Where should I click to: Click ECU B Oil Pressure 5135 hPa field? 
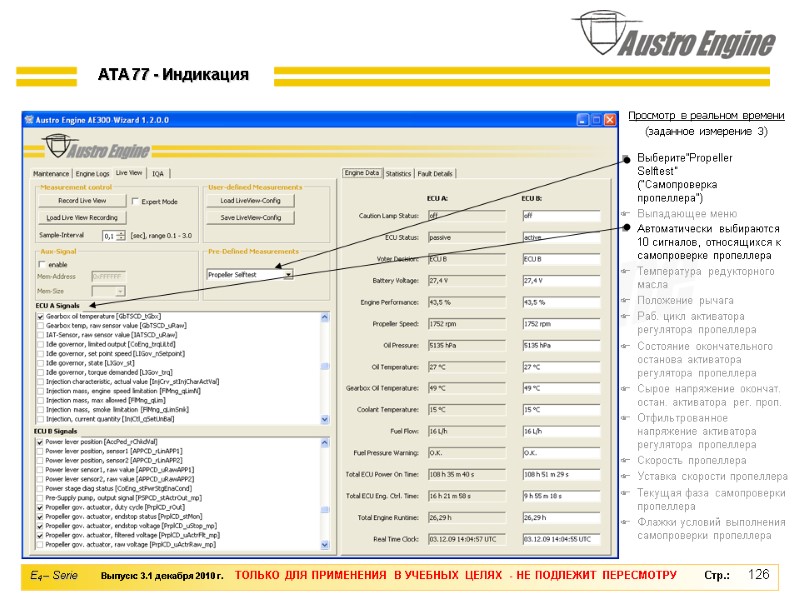point(561,345)
